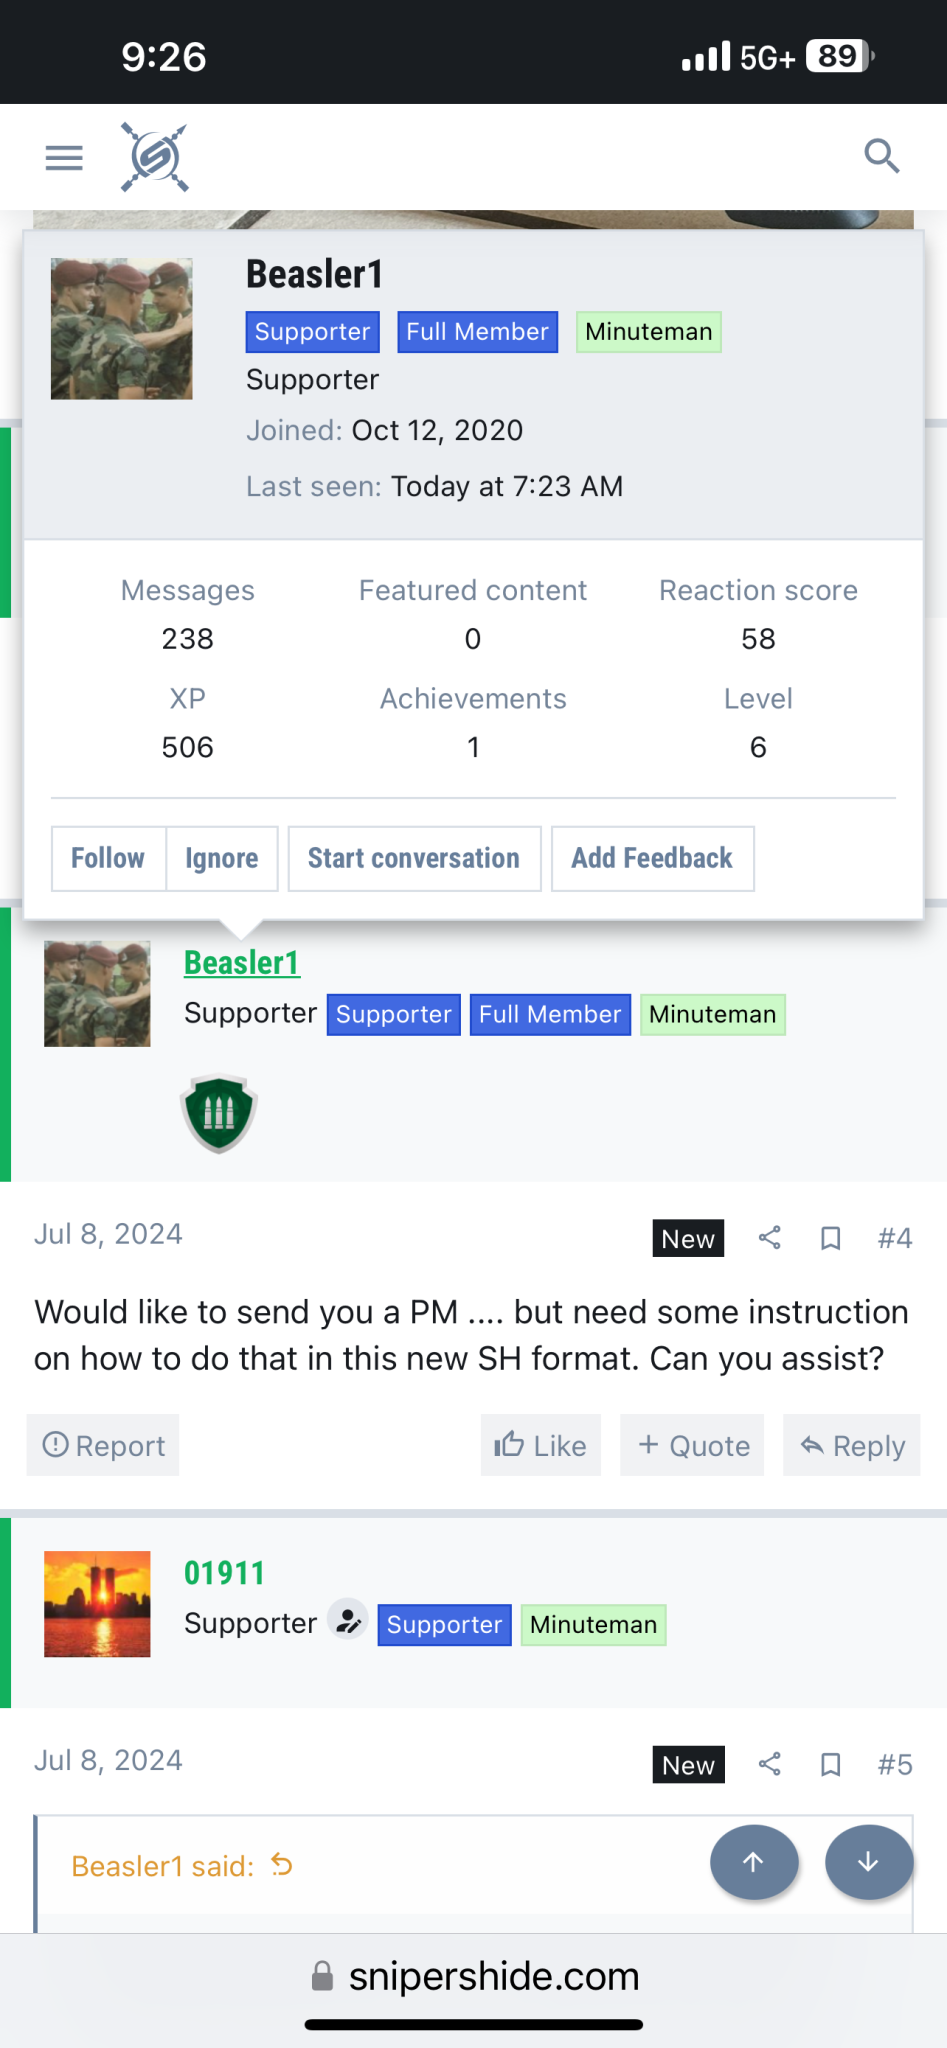Screen dimensions: 947x2048
Task: Click the Follow button in profile card
Action: pyautogui.click(x=108, y=858)
